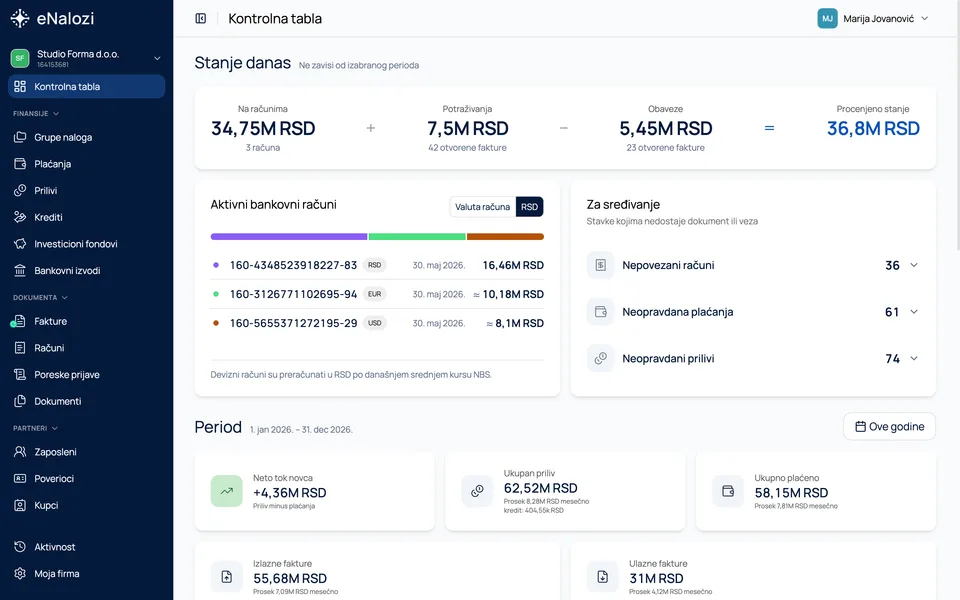
Task: Collapse the PARTNERI sidebar section
Action: click(x=36, y=428)
